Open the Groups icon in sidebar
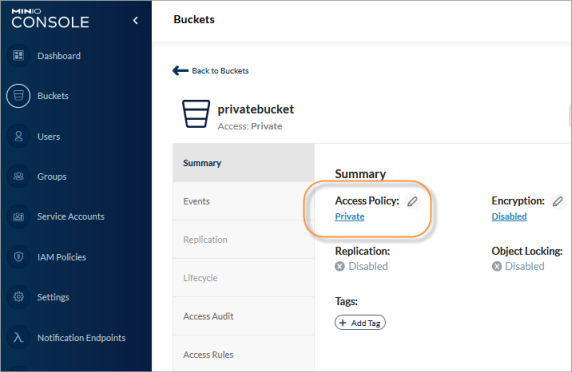Viewport: 572px width, 372px height. tap(18, 177)
